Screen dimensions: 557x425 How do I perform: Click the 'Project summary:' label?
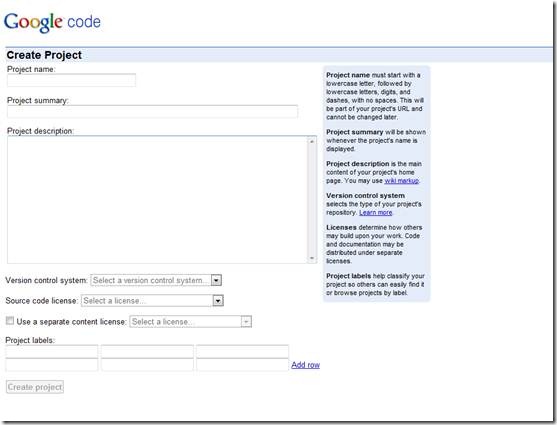click(38, 101)
